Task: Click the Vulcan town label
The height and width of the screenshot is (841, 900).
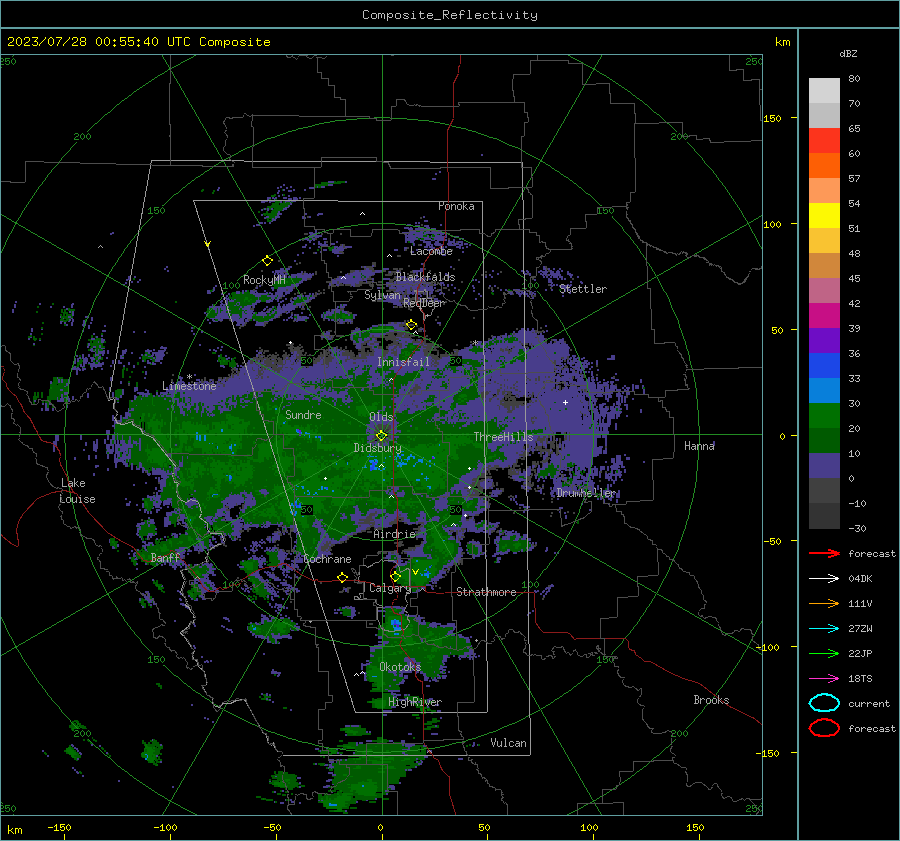Action: click(509, 743)
